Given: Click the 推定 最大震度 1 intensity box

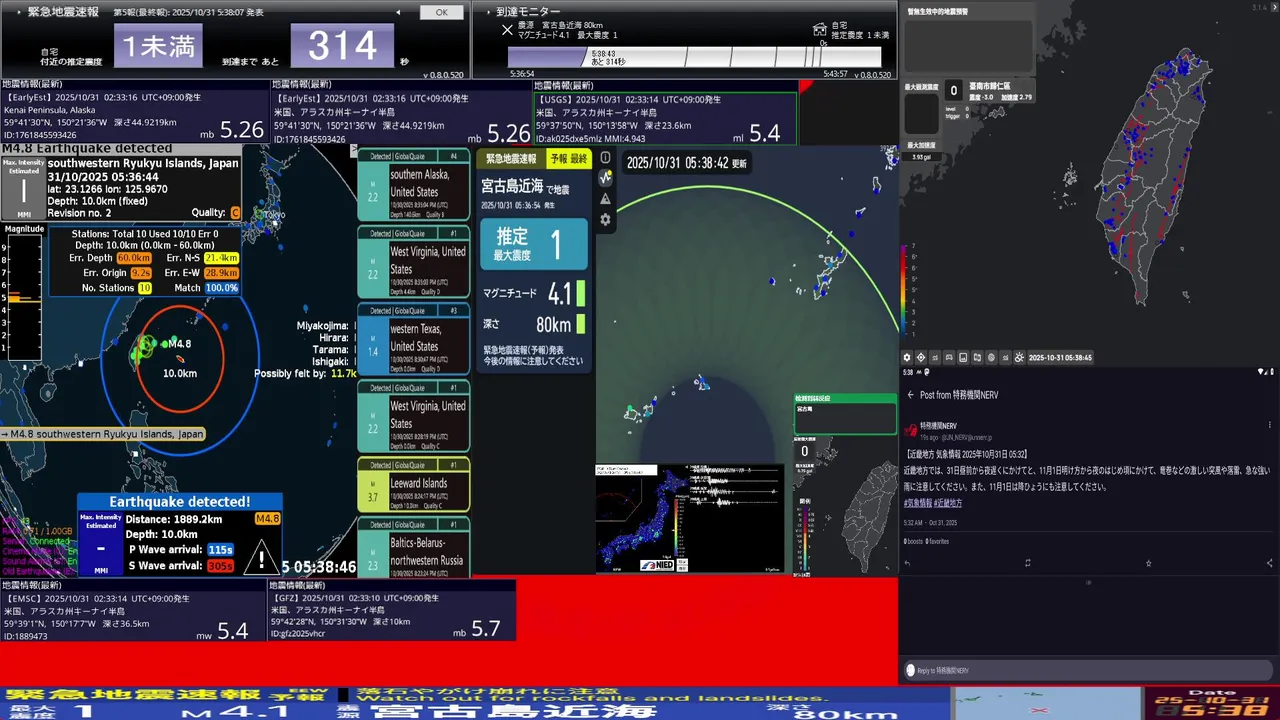Looking at the screenshot, I should click(534, 244).
